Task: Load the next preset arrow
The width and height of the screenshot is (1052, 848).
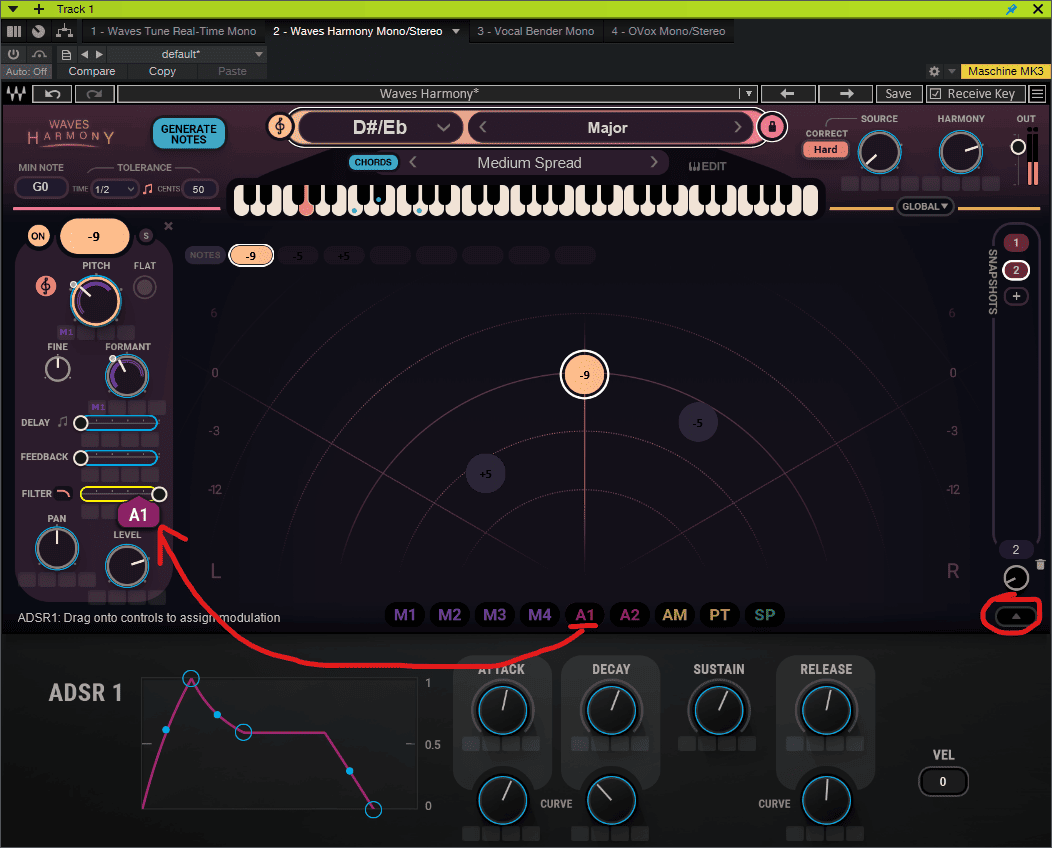Action: [x=847, y=94]
